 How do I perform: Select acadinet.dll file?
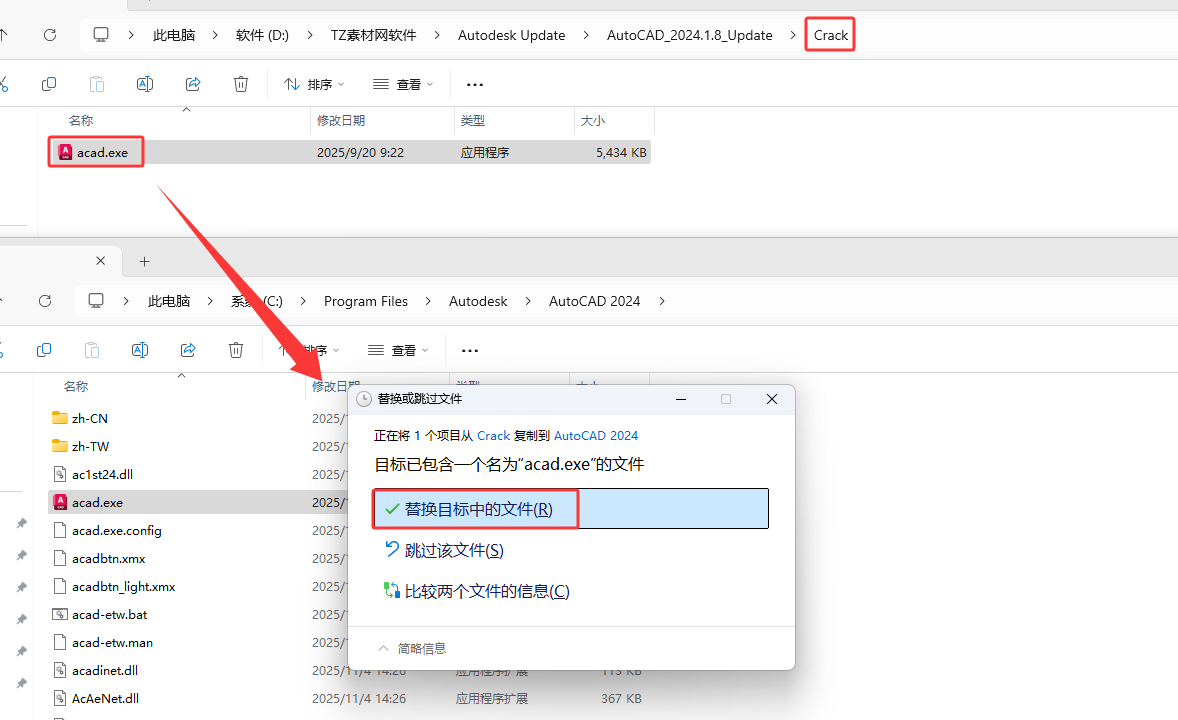95,670
